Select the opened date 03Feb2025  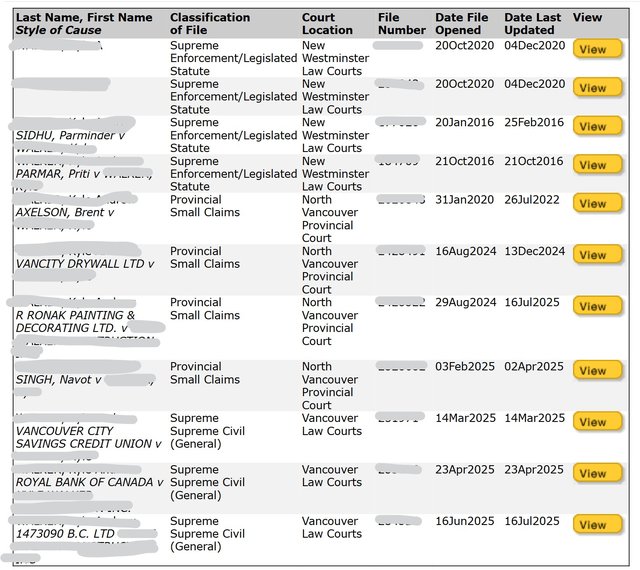tap(465, 367)
